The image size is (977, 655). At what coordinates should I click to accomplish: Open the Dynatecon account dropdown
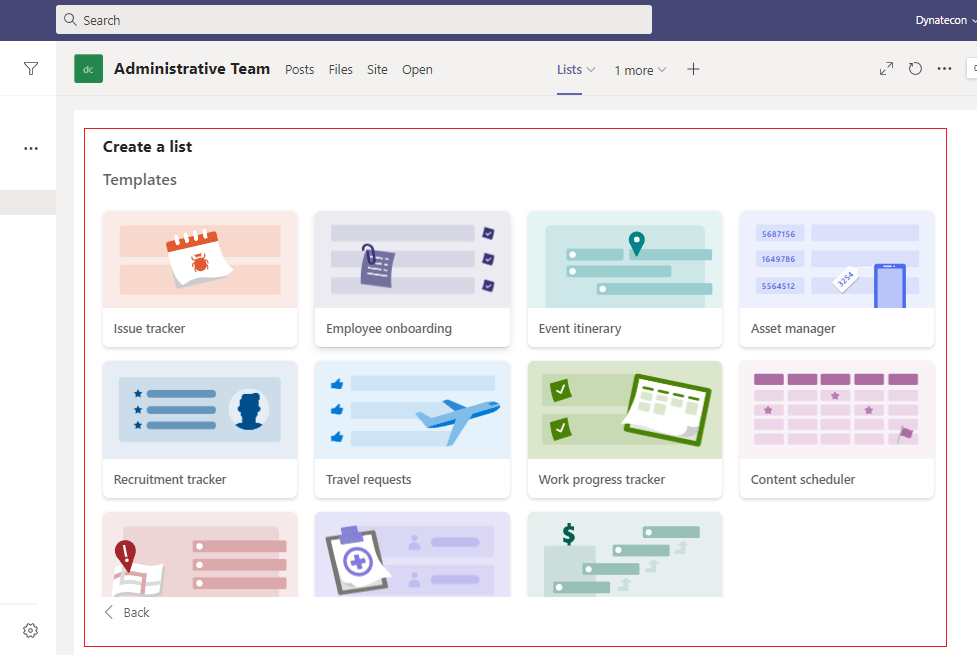[945, 20]
